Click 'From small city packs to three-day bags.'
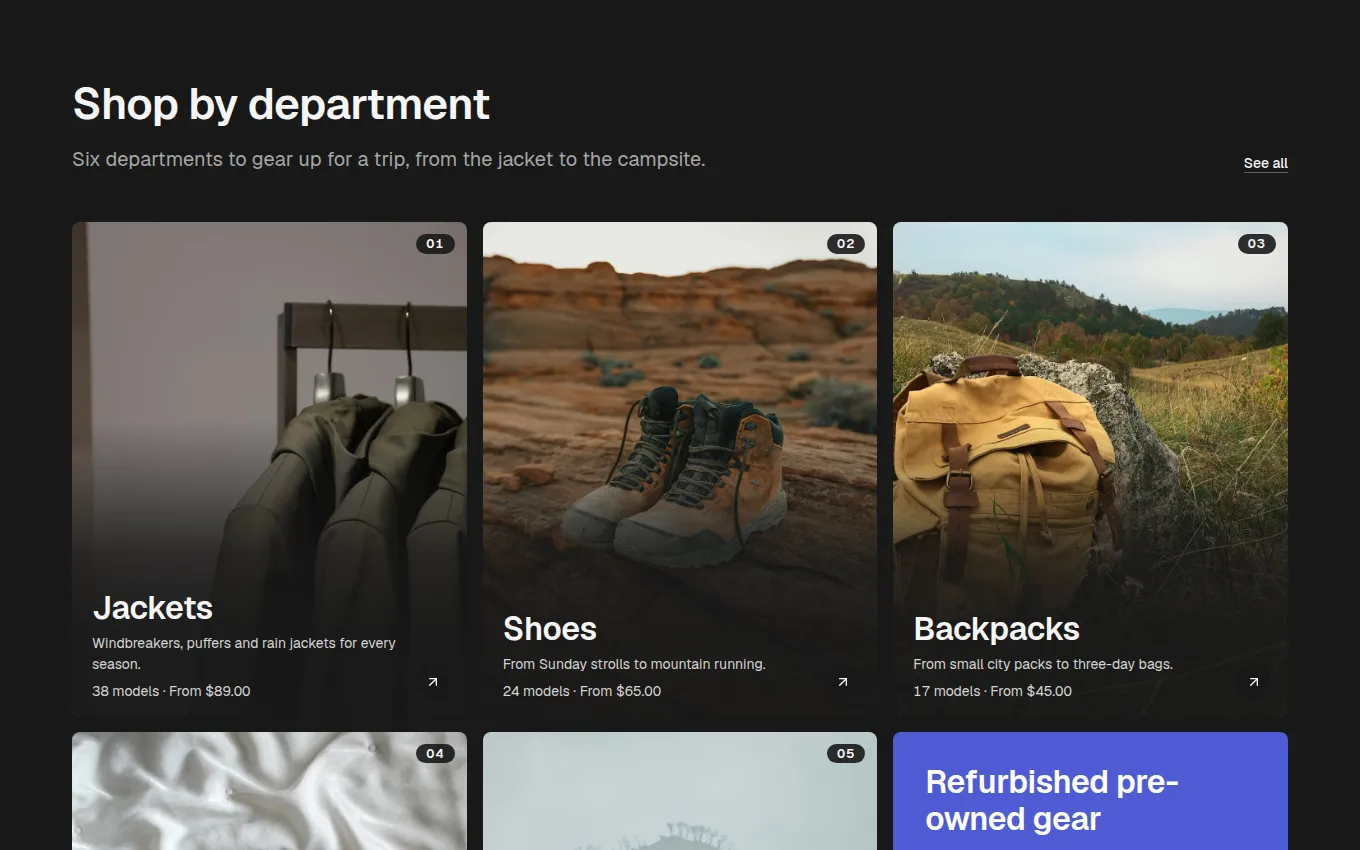 pos(1043,664)
